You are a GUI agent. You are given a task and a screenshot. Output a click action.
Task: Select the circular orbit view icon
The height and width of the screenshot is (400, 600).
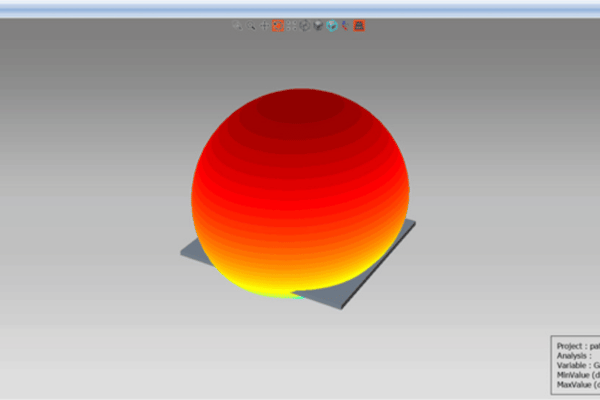[305, 26]
